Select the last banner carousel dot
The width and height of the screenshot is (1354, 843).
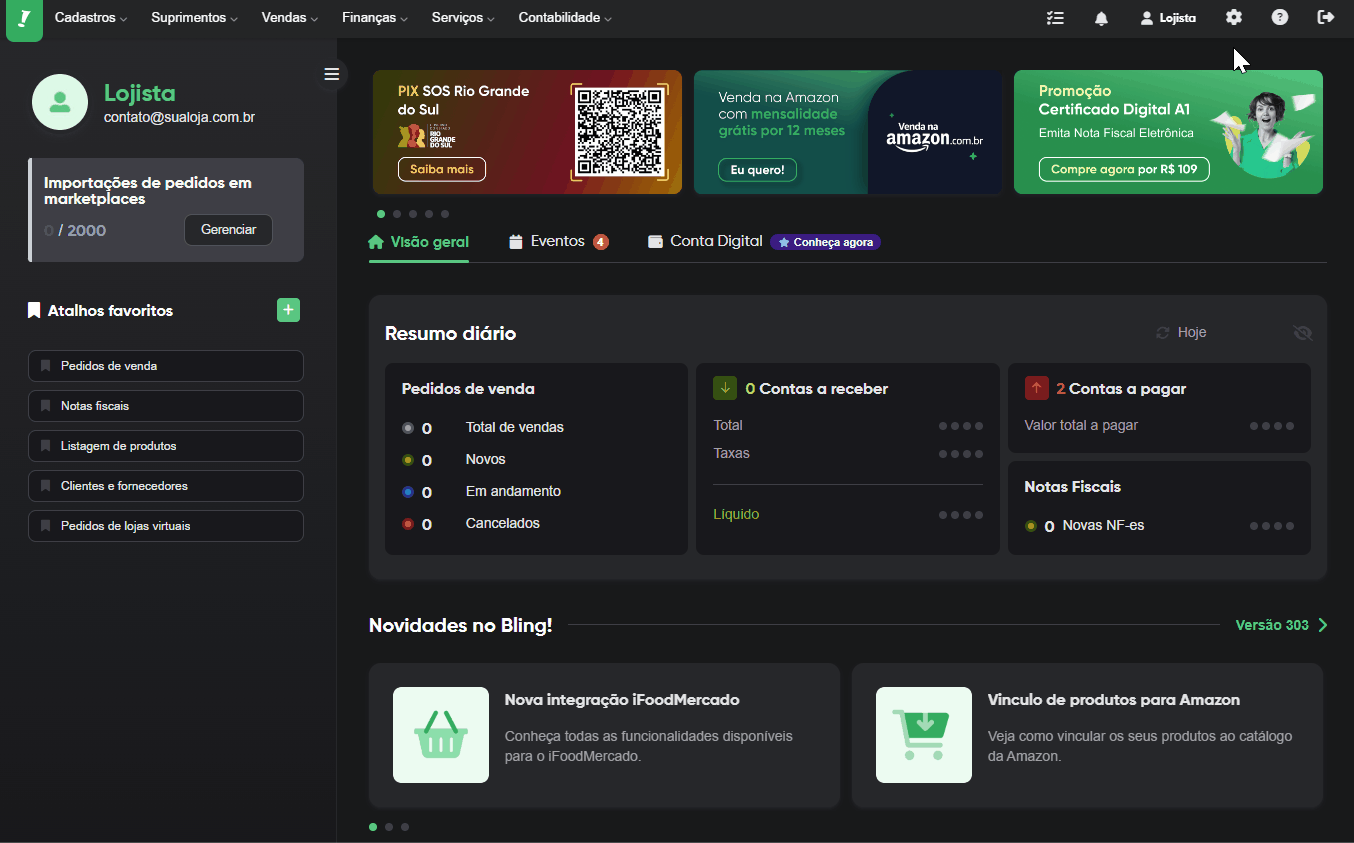445,214
